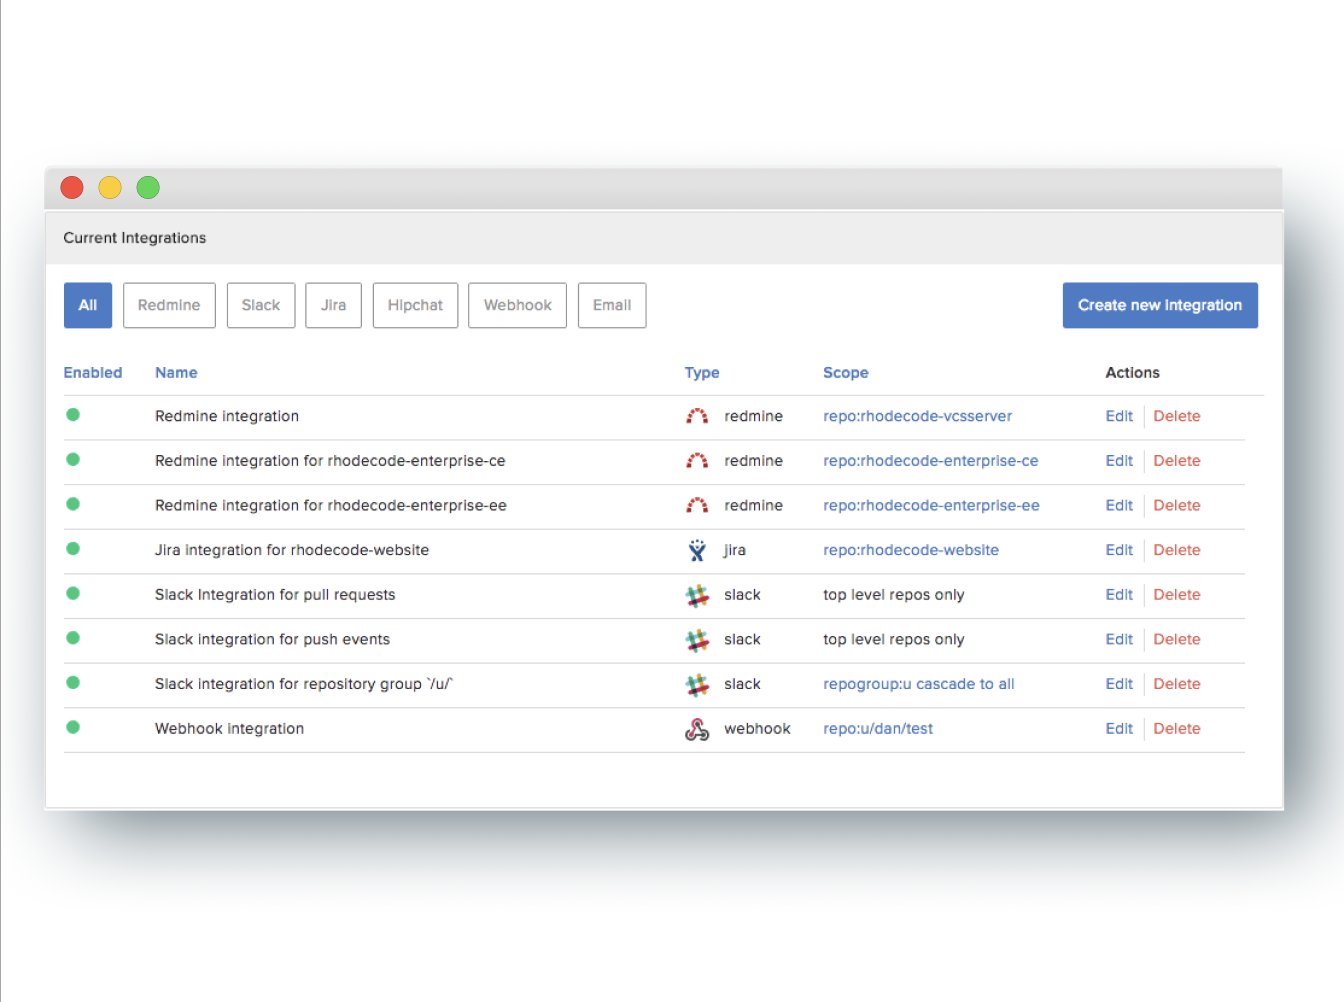Toggle the enabled indicator for Redmine integration
Image resolution: width=1344 pixels, height=1002 pixels.
coord(72,414)
